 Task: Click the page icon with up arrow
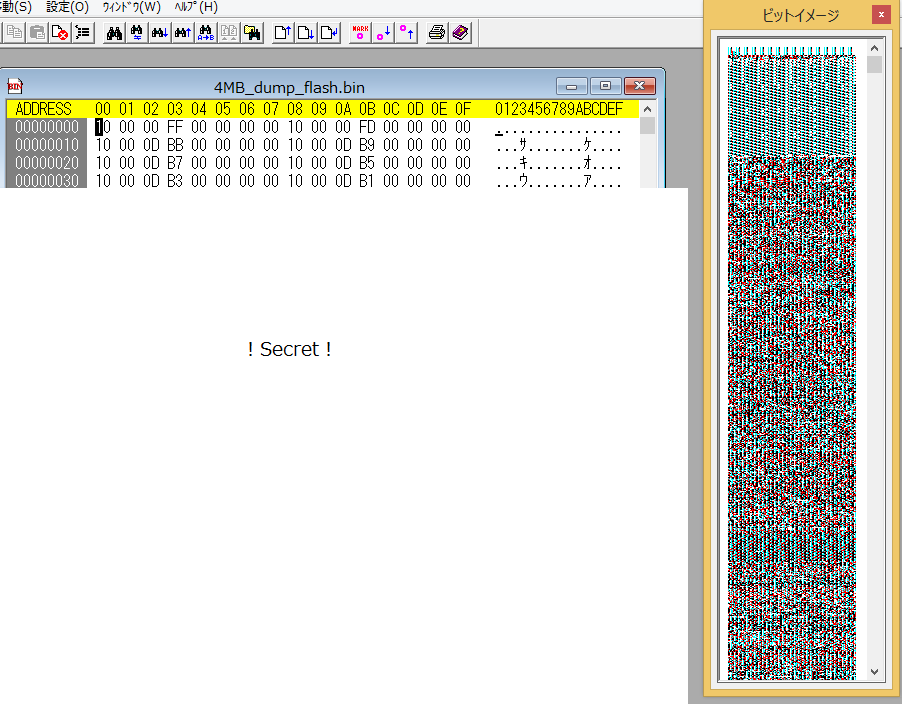pos(283,33)
